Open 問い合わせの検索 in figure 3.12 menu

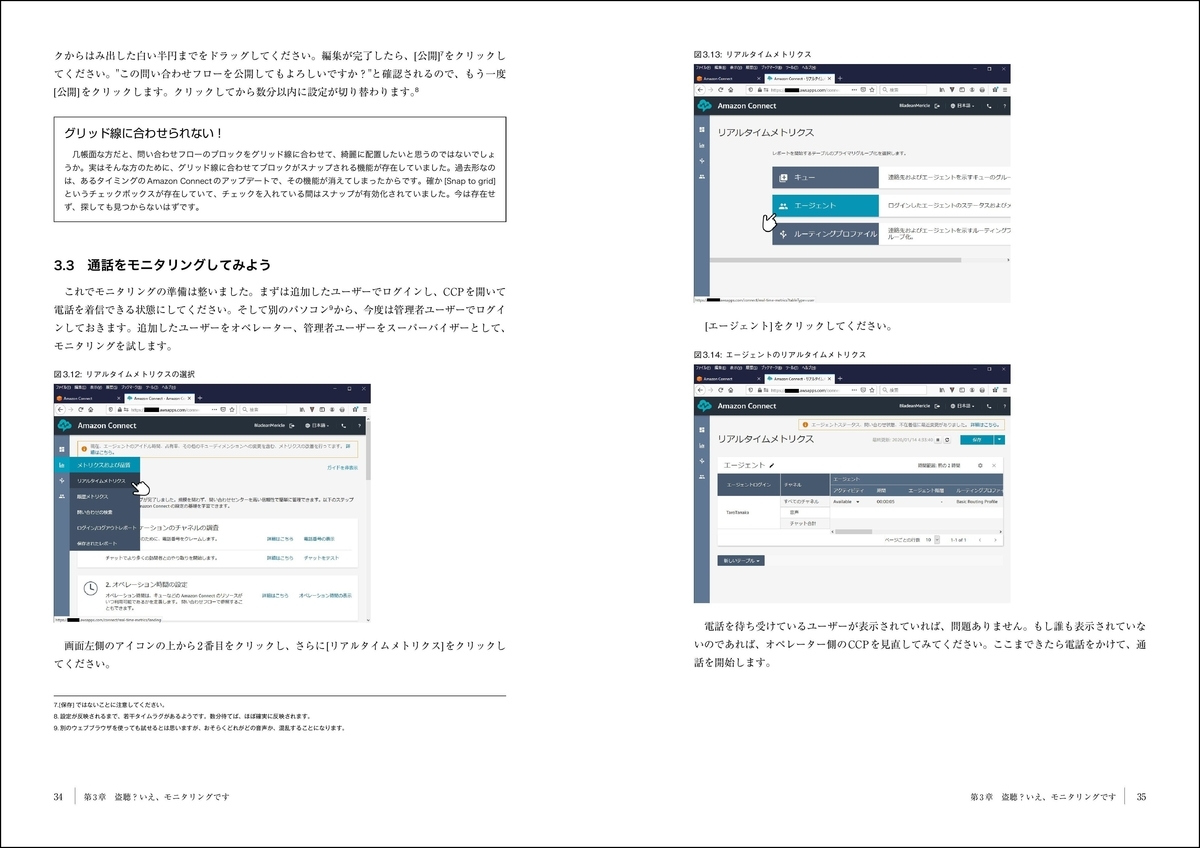[105, 512]
